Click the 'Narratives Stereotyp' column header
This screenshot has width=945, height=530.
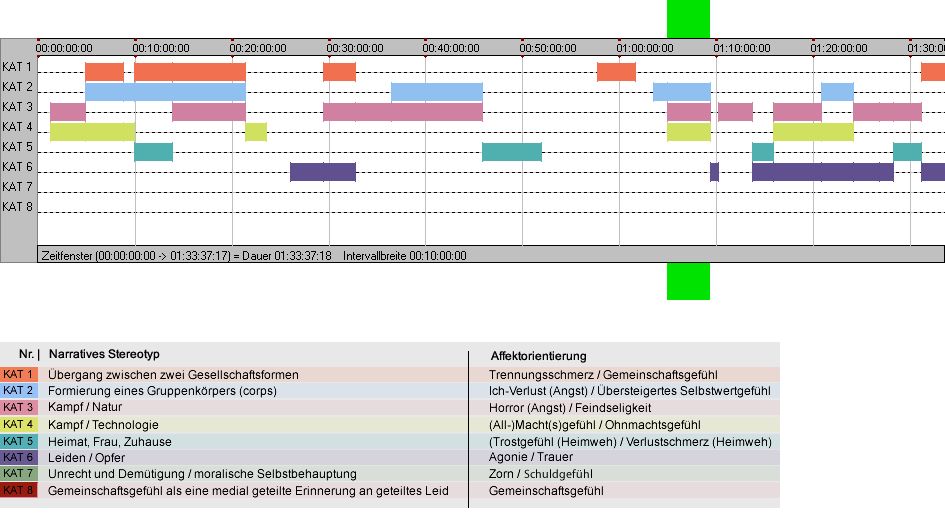104,354
